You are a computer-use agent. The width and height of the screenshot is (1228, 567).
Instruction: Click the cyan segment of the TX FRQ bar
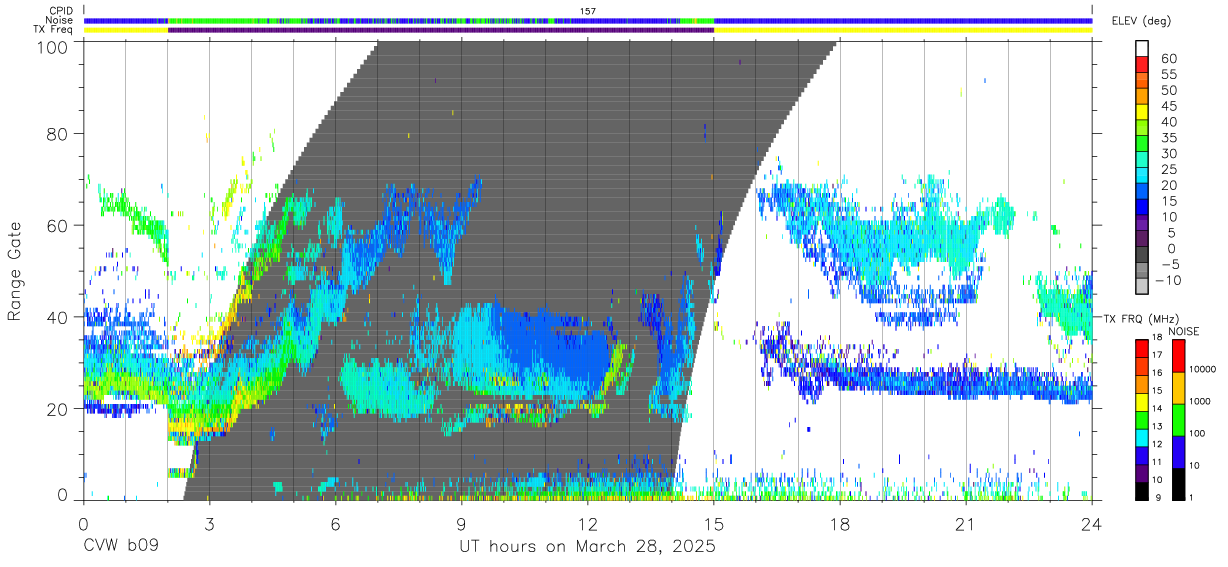pyautogui.click(x=1142, y=438)
